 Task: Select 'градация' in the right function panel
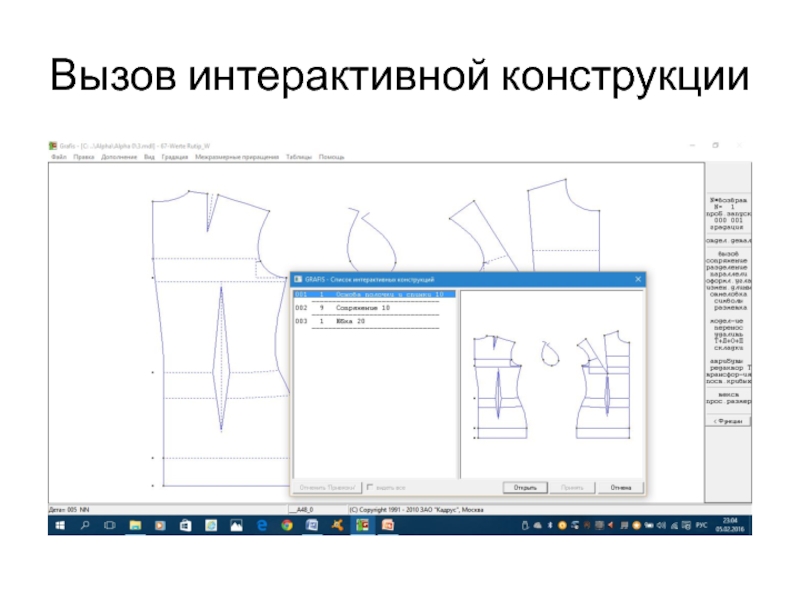click(728, 227)
